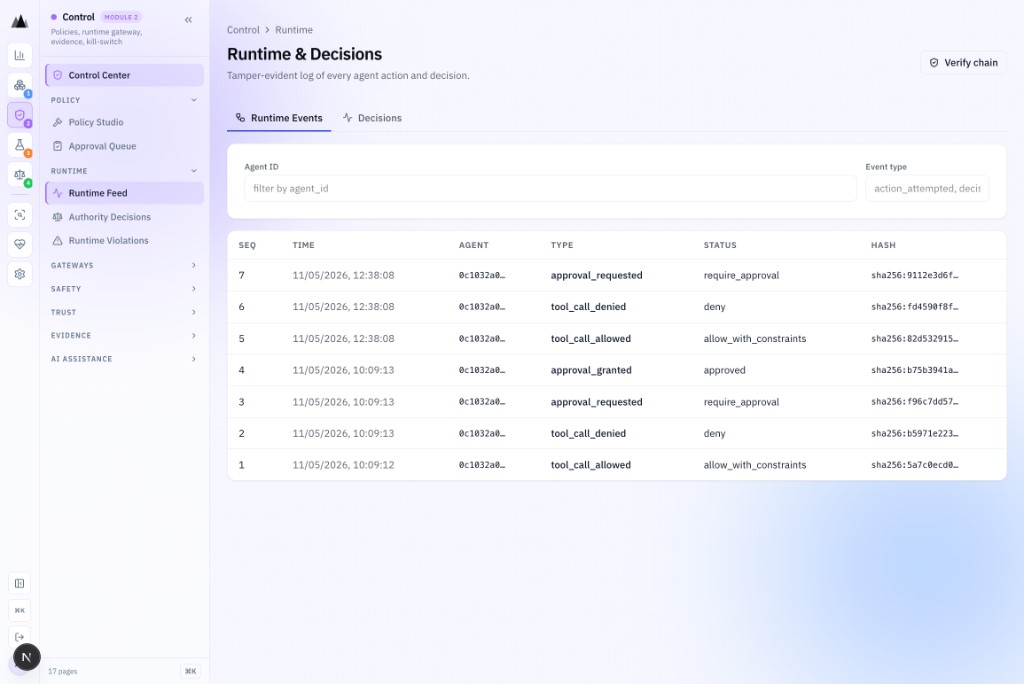Click the TYPE column header
1024x684 pixels.
coord(562,246)
